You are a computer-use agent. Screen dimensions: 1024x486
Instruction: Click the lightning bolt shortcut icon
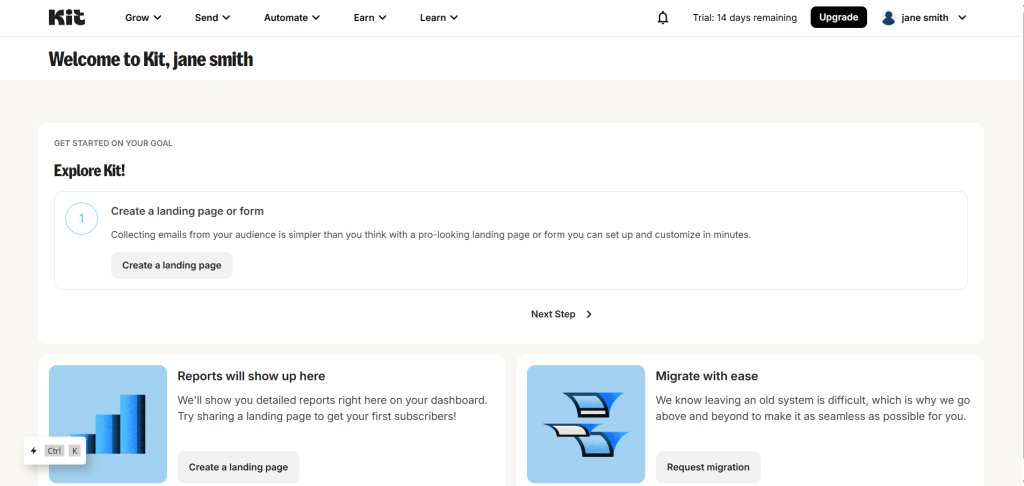pos(34,451)
